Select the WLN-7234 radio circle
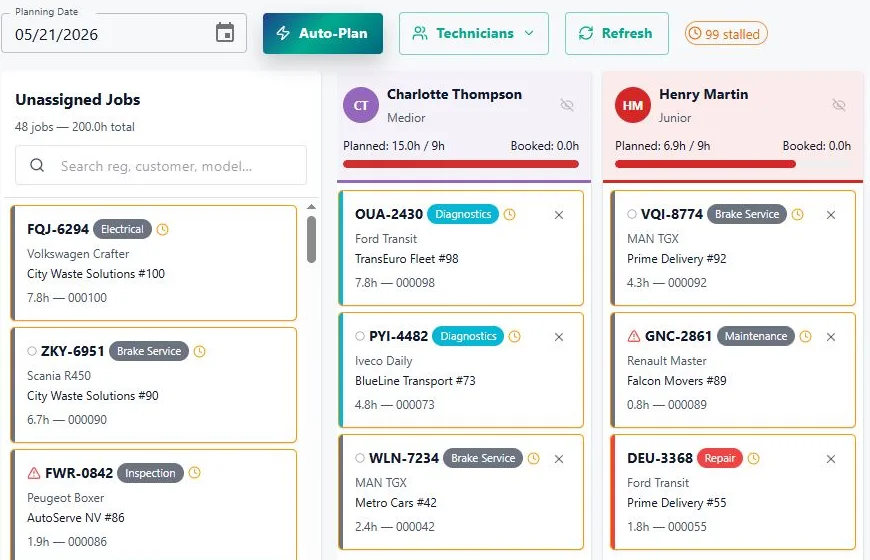The height and width of the screenshot is (560, 870). tap(360, 458)
